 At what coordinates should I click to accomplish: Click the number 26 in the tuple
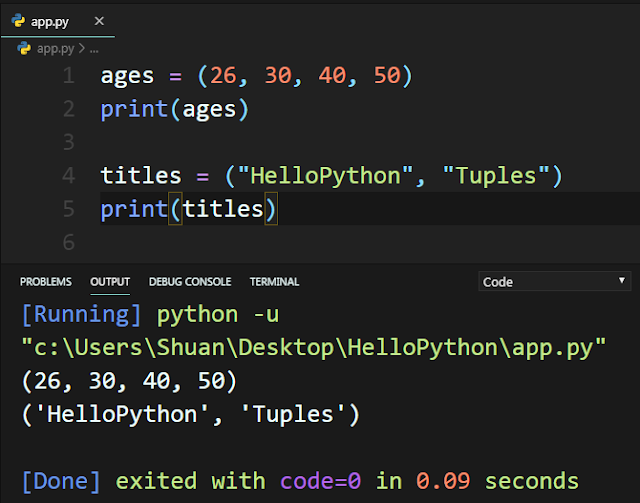[x=223, y=76]
